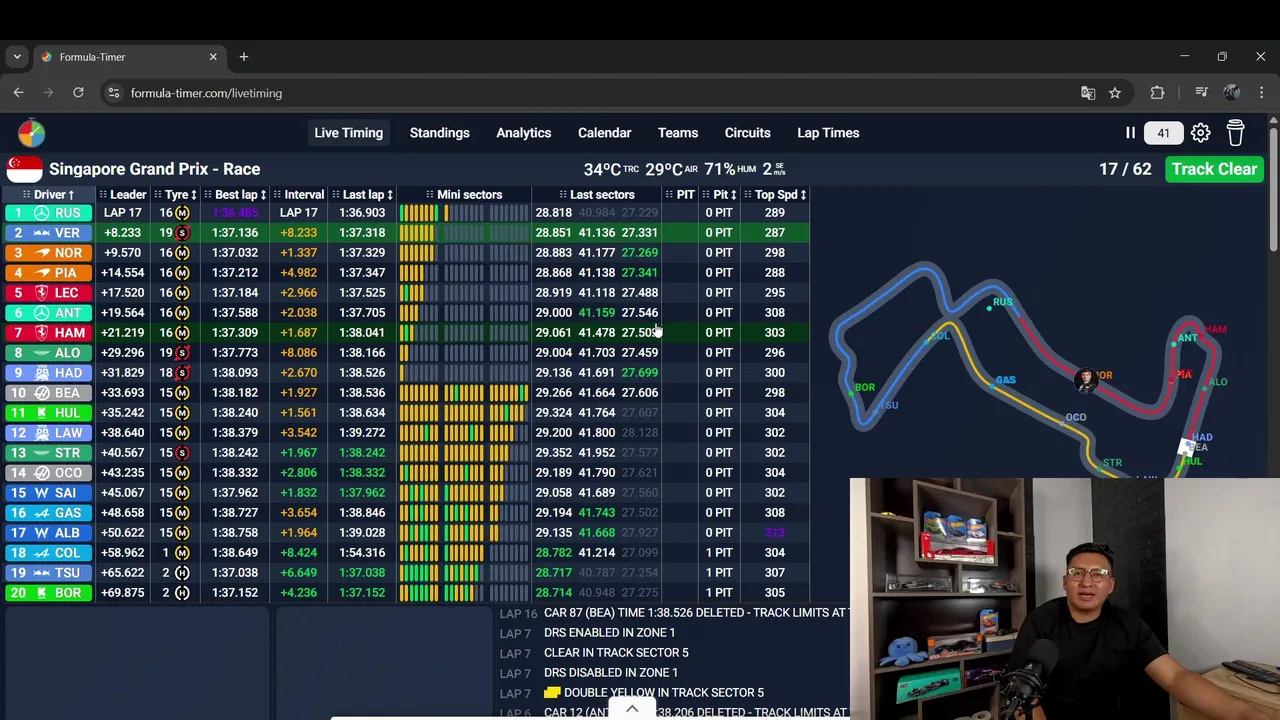
Task: Click the LEC top speed value 295
Action: pyautogui.click(x=775, y=293)
